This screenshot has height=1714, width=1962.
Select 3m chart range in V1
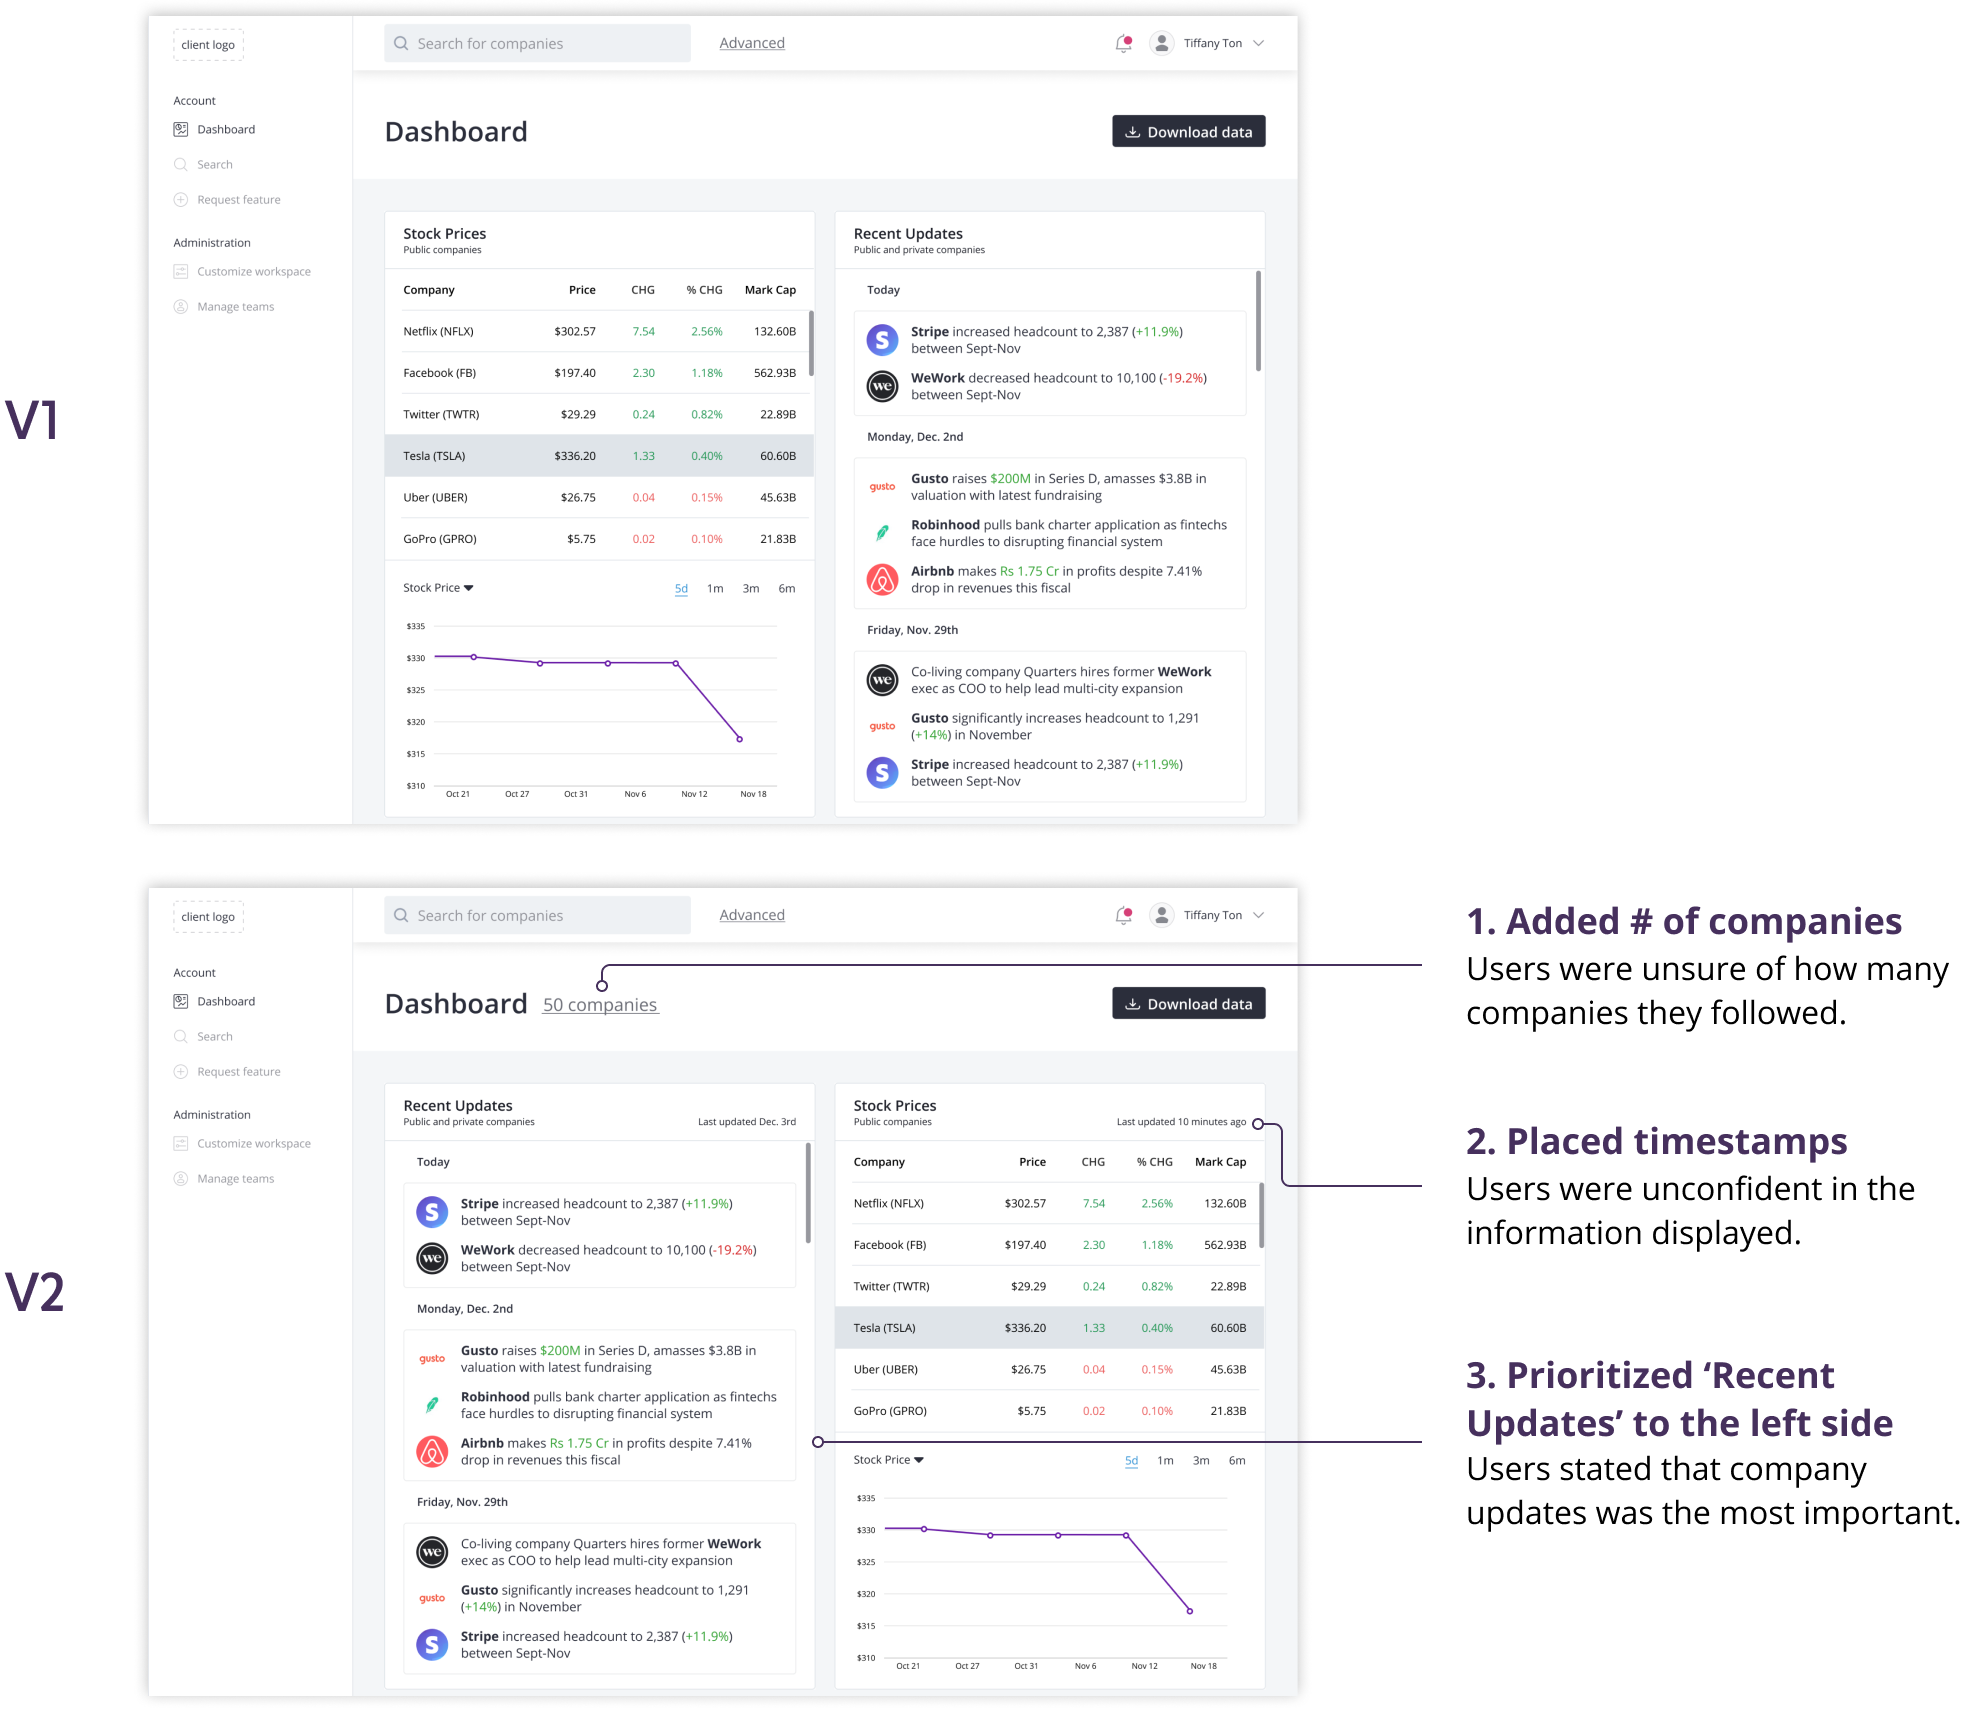pos(751,589)
